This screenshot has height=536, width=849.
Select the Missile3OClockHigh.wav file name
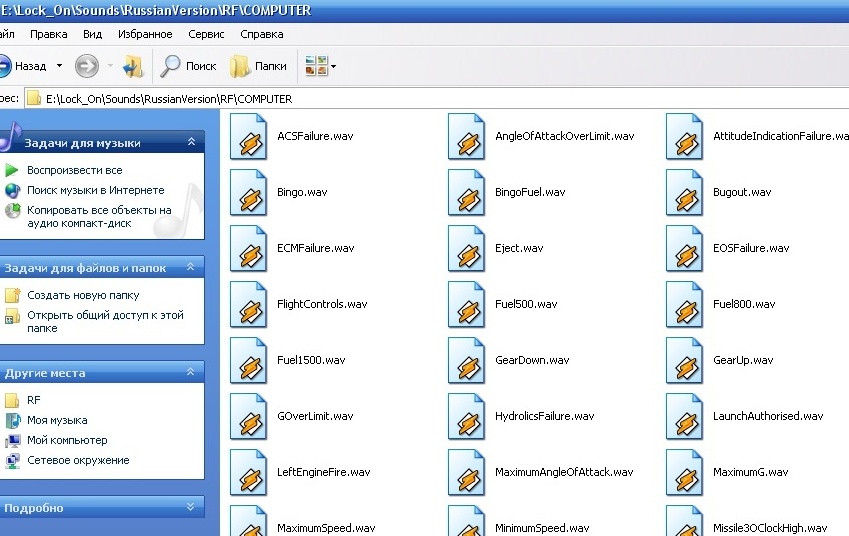point(770,528)
